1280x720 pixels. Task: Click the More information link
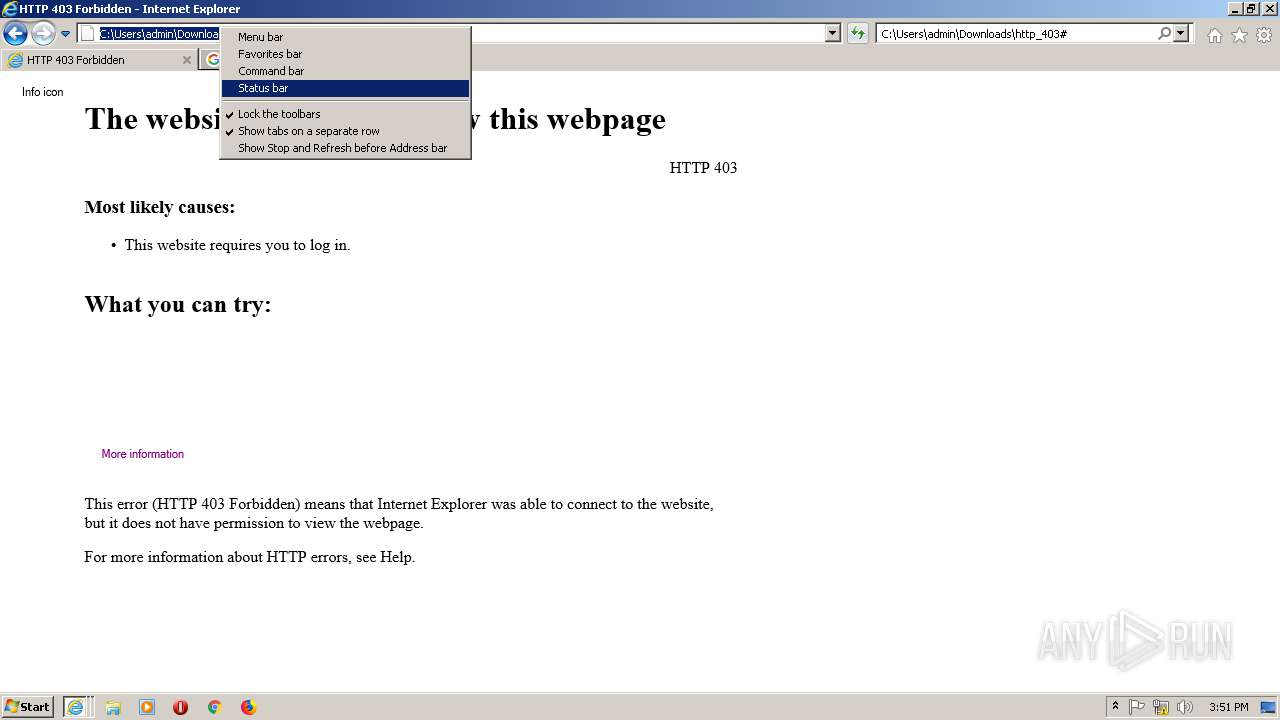(142, 454)
